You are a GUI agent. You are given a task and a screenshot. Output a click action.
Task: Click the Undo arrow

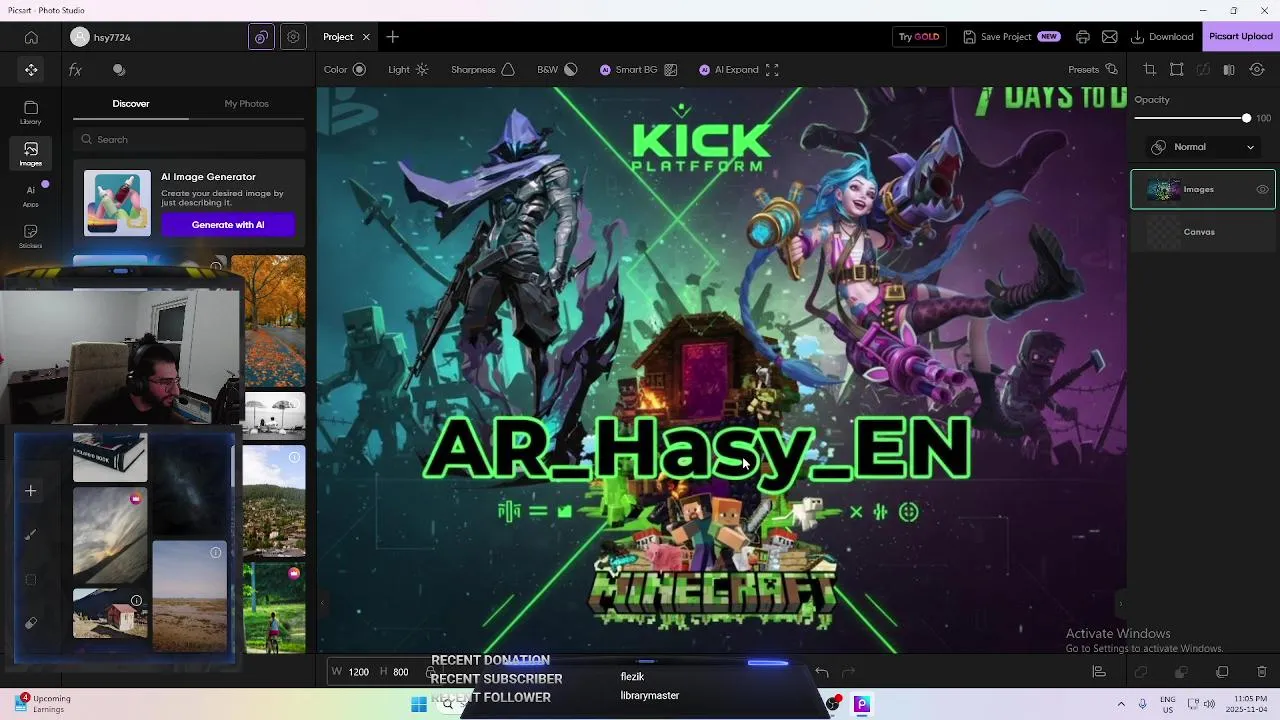point(822,672)
